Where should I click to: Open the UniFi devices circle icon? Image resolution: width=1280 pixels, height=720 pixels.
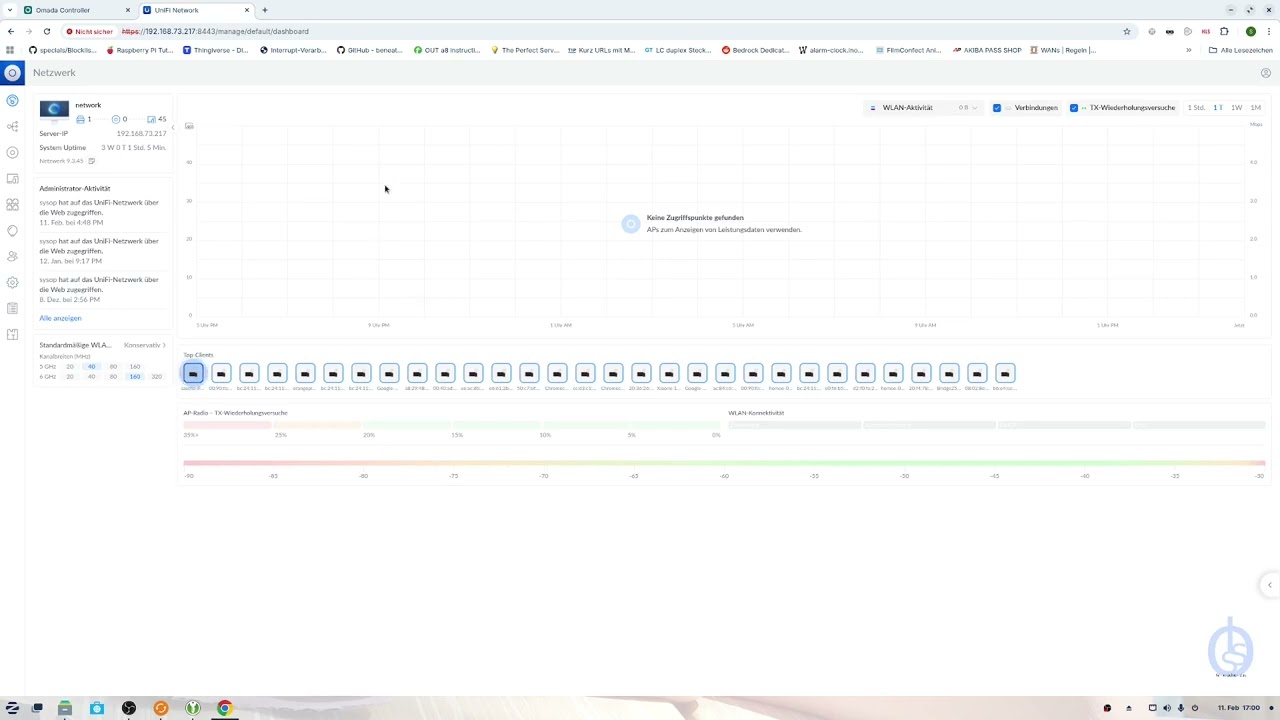(x=12, y=152)
